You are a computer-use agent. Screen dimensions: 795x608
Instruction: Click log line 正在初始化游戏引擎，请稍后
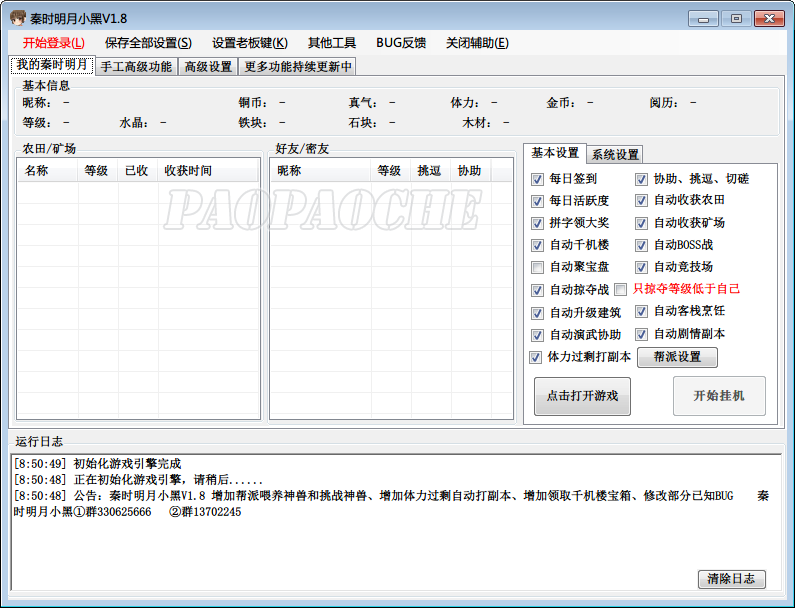point(138,480)
